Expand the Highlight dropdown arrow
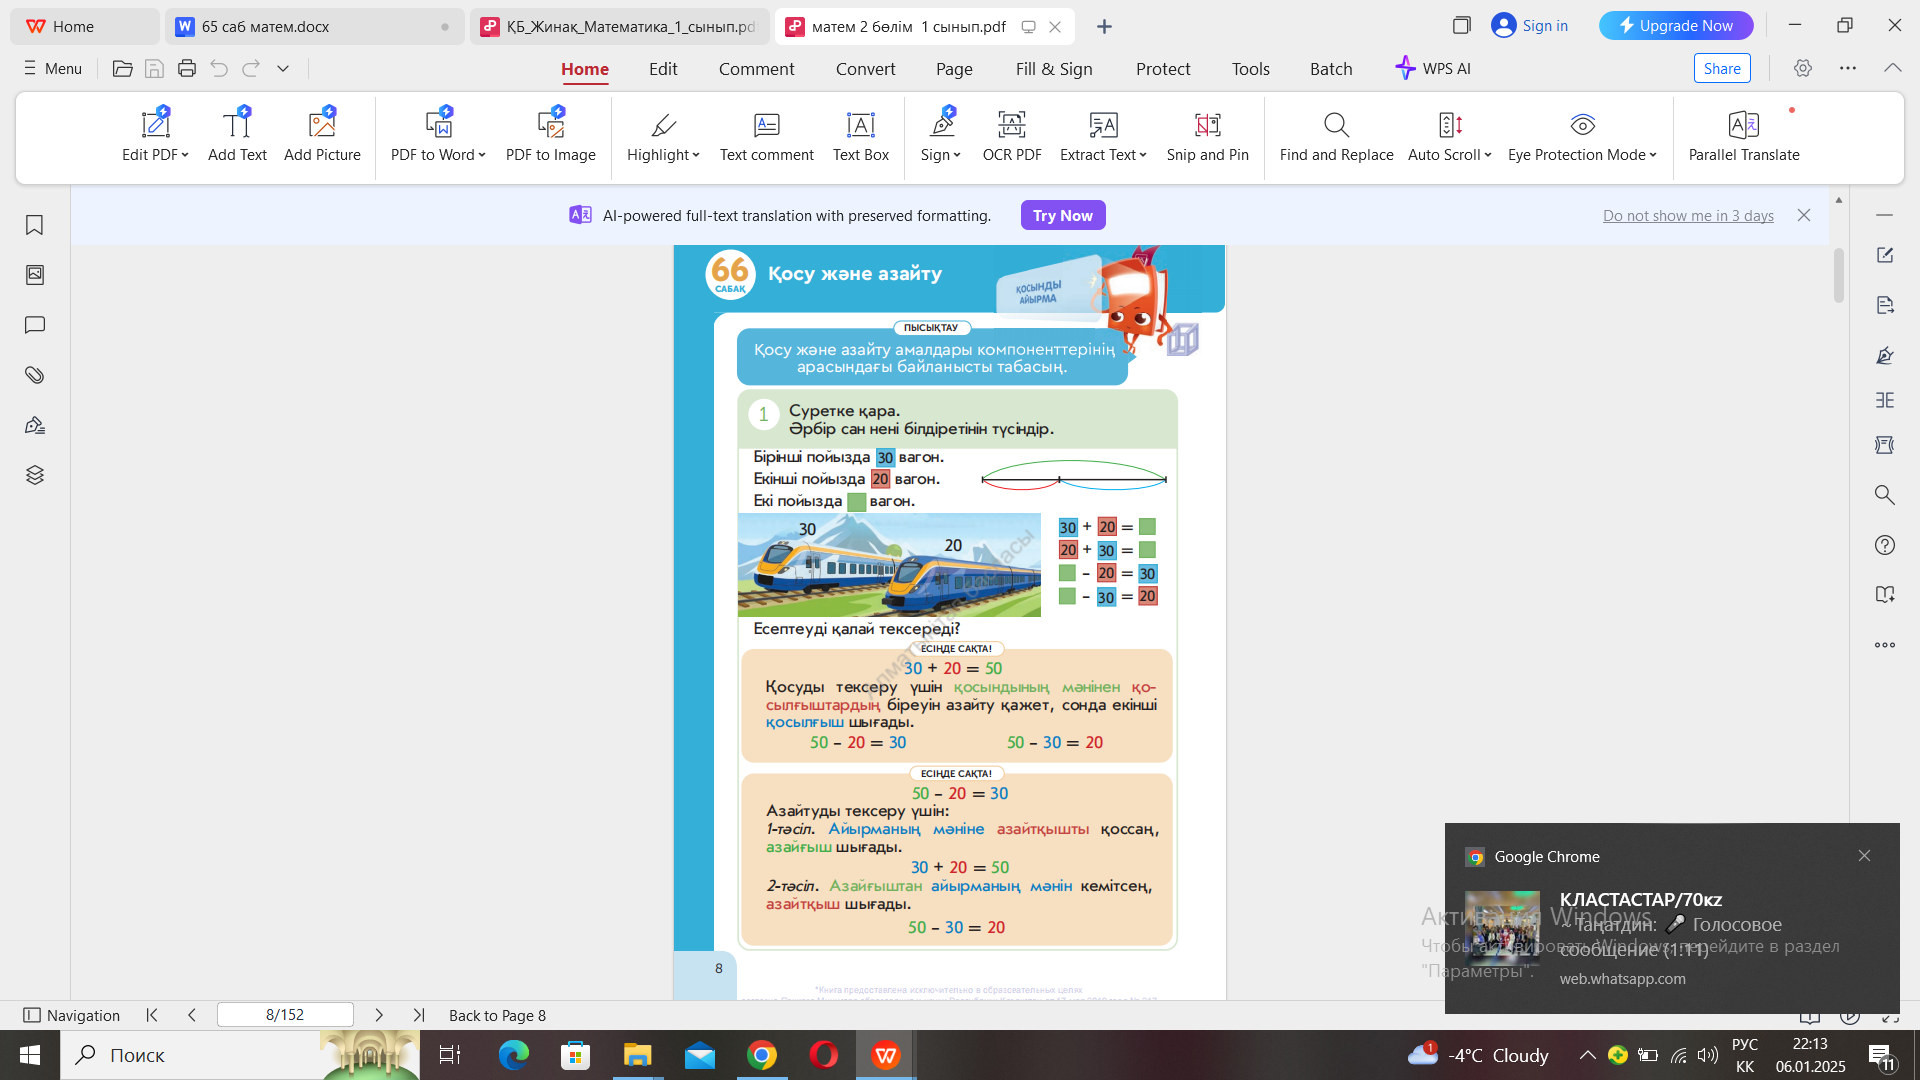This screenshot has height=1080, width=1920. pyautogui.click(x=696, y=155)
